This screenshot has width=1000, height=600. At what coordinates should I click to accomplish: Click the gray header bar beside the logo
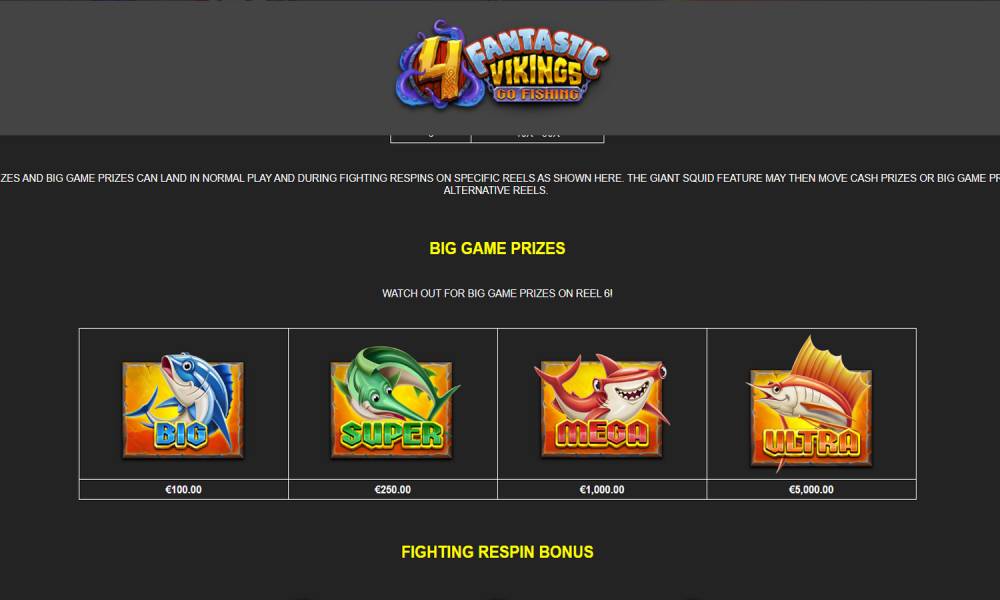(191, 67)
